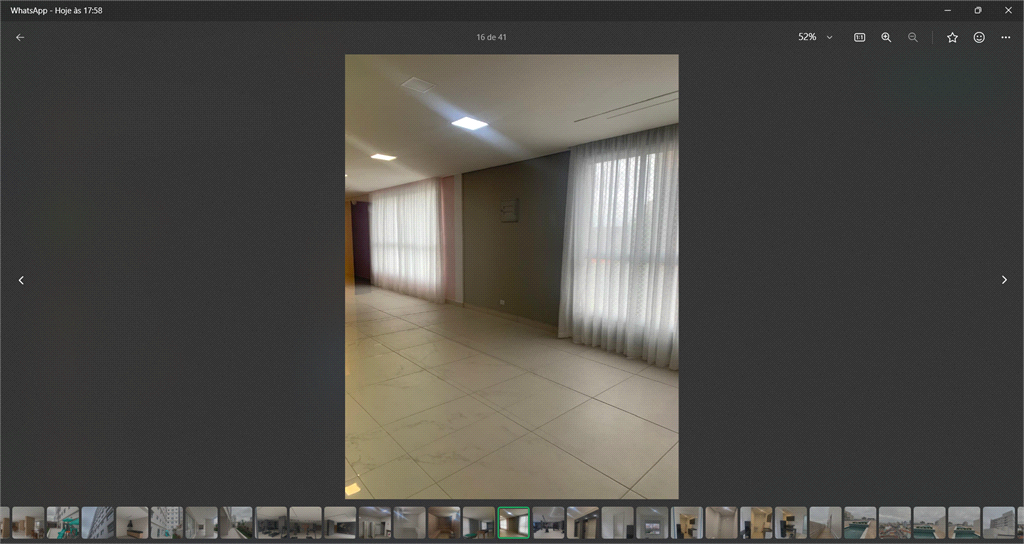Select thumbnail right after the highlighted one

pos(548,522)
